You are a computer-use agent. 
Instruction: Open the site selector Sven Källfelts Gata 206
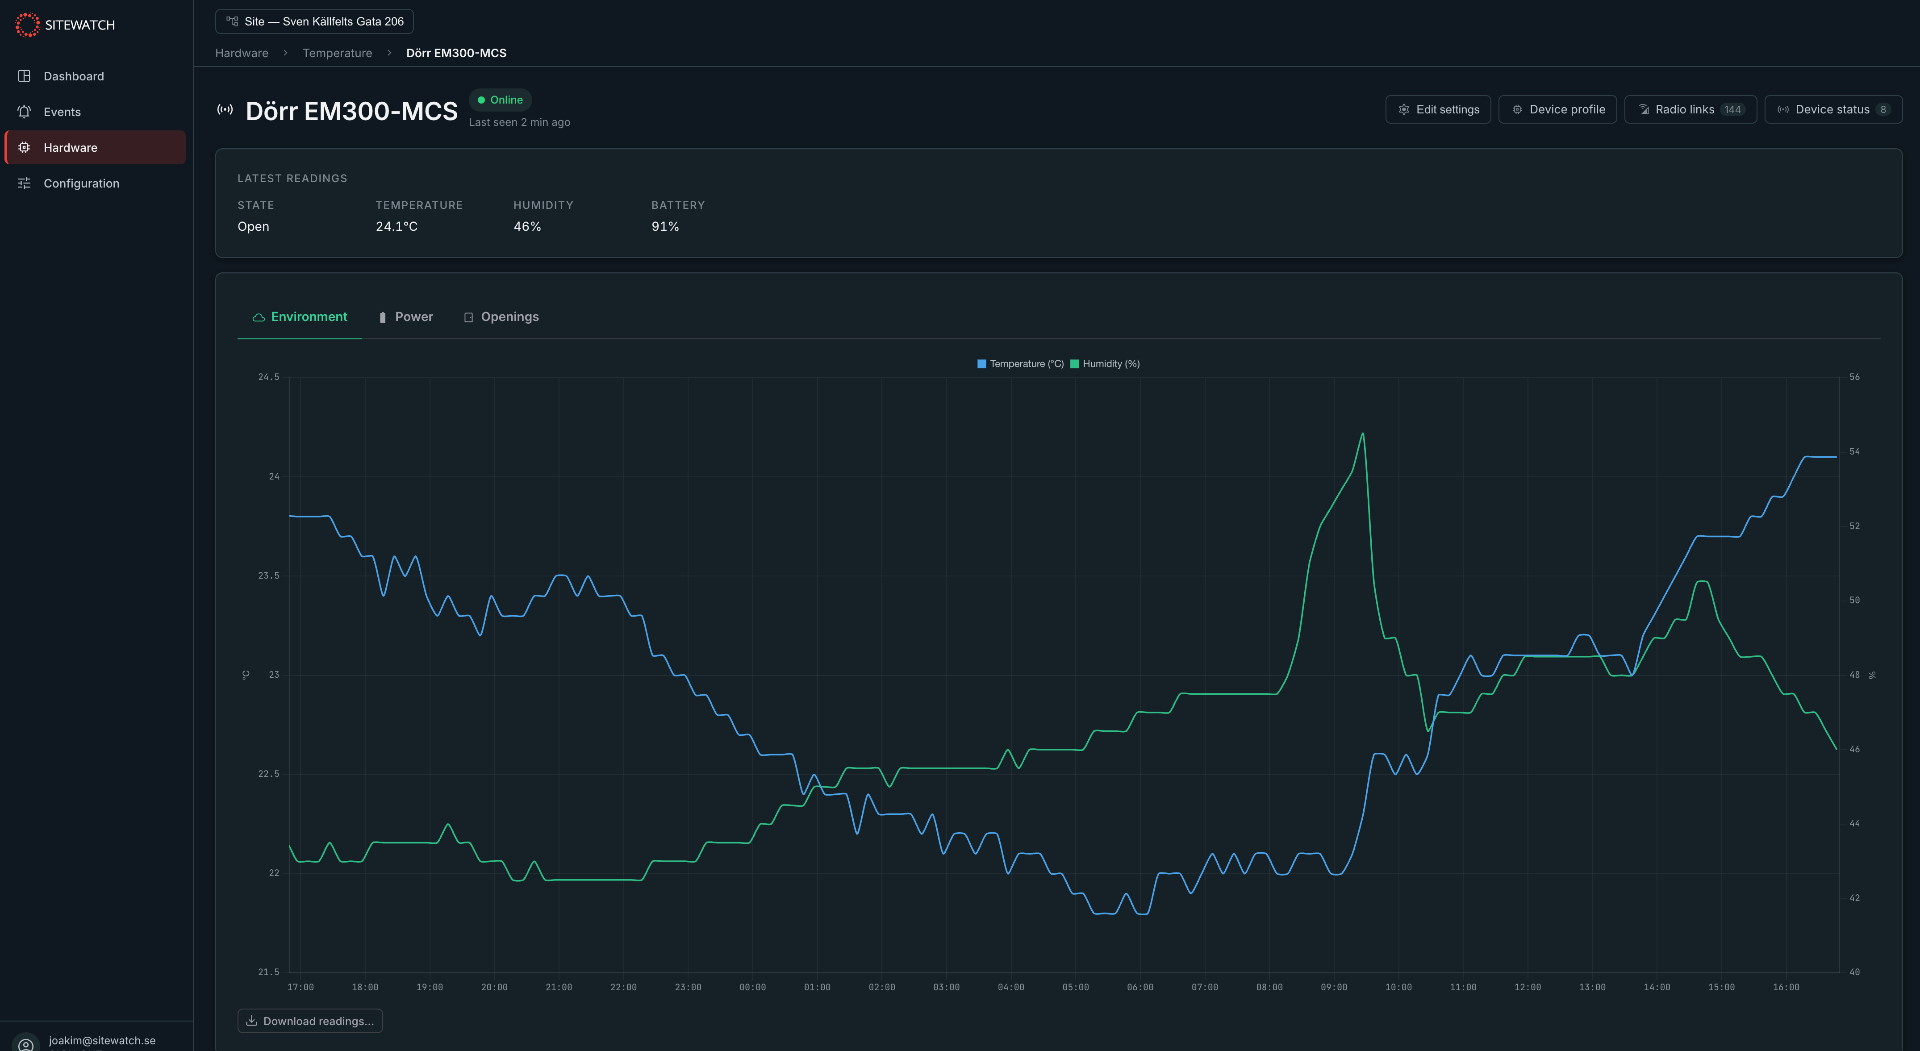coord(314,21)
